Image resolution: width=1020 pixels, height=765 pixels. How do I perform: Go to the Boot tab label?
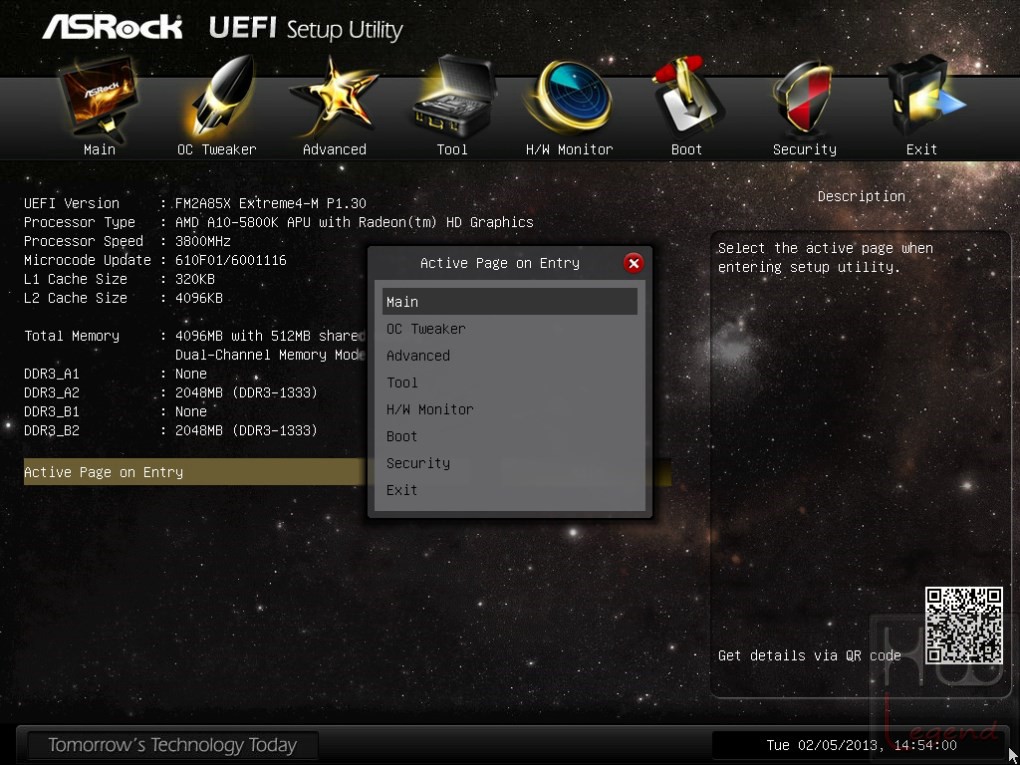pyautogui.click(x=687, y=150)
